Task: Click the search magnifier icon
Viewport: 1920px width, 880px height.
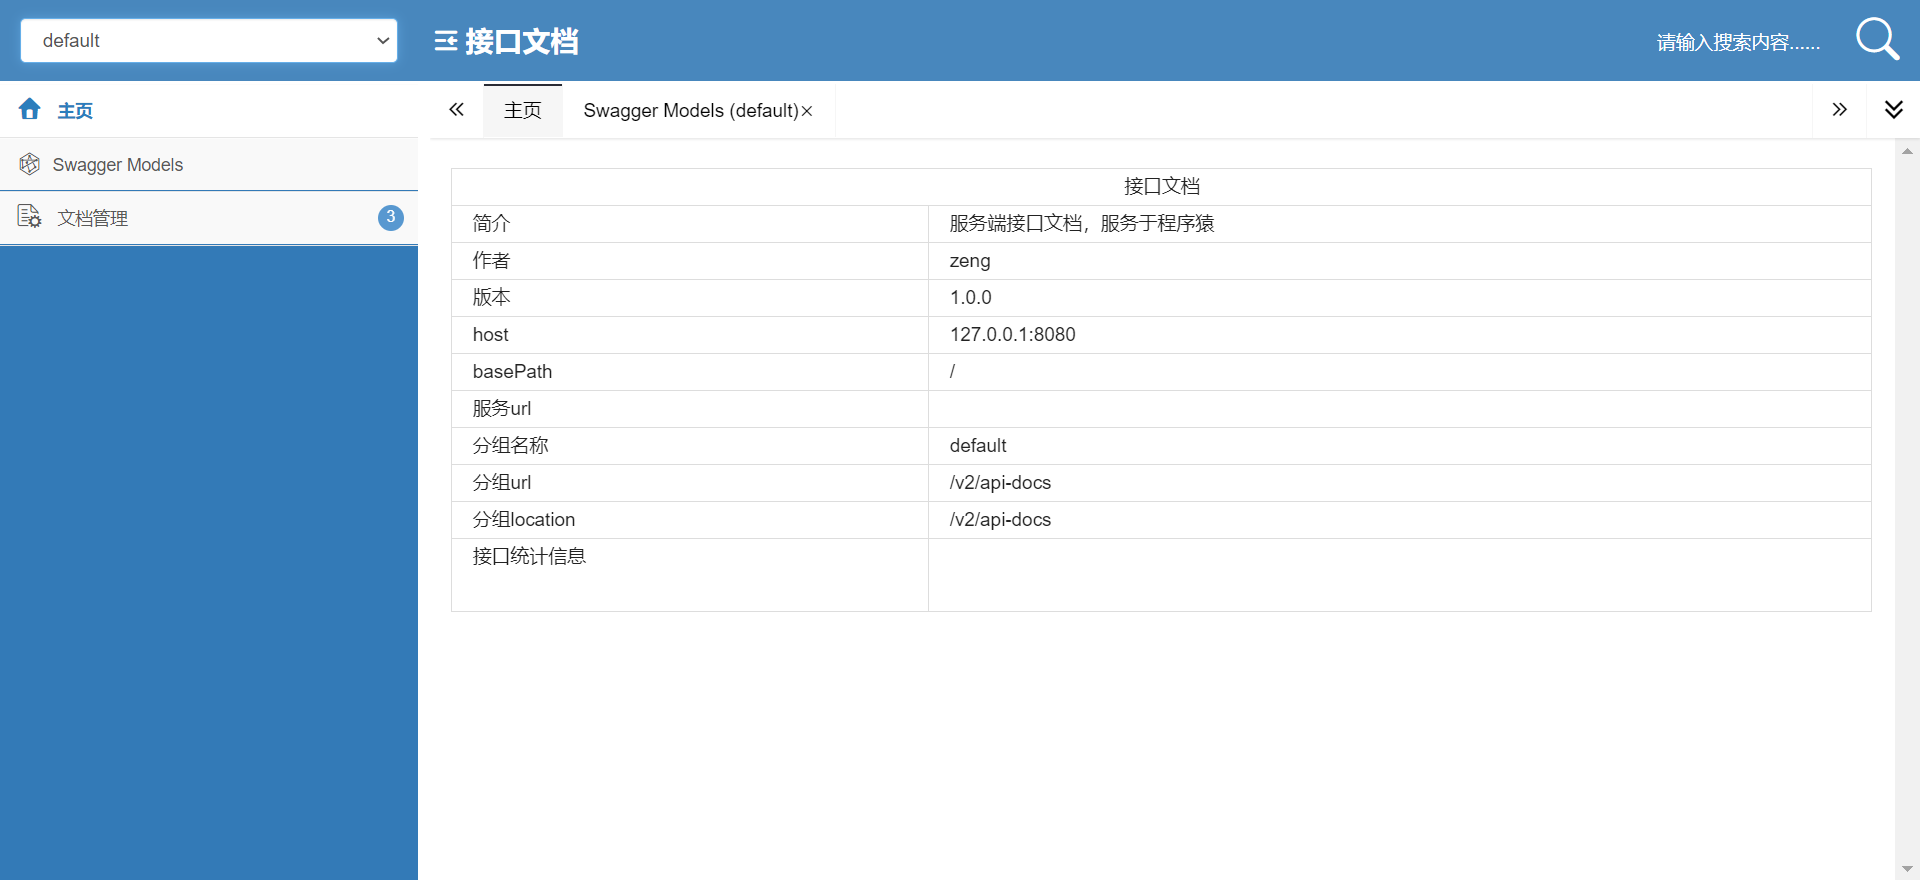Action: click(x=1877, y=40)
